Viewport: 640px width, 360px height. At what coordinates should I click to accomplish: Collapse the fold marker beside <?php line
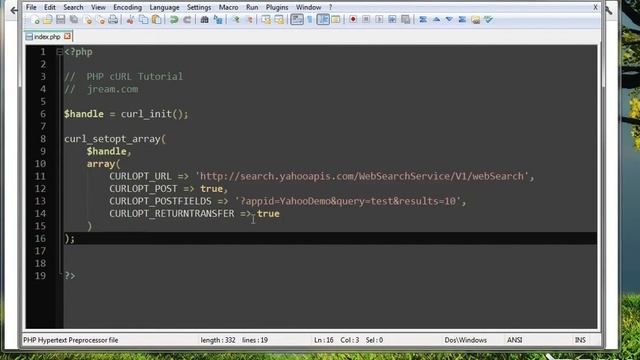tap(59, 52)
